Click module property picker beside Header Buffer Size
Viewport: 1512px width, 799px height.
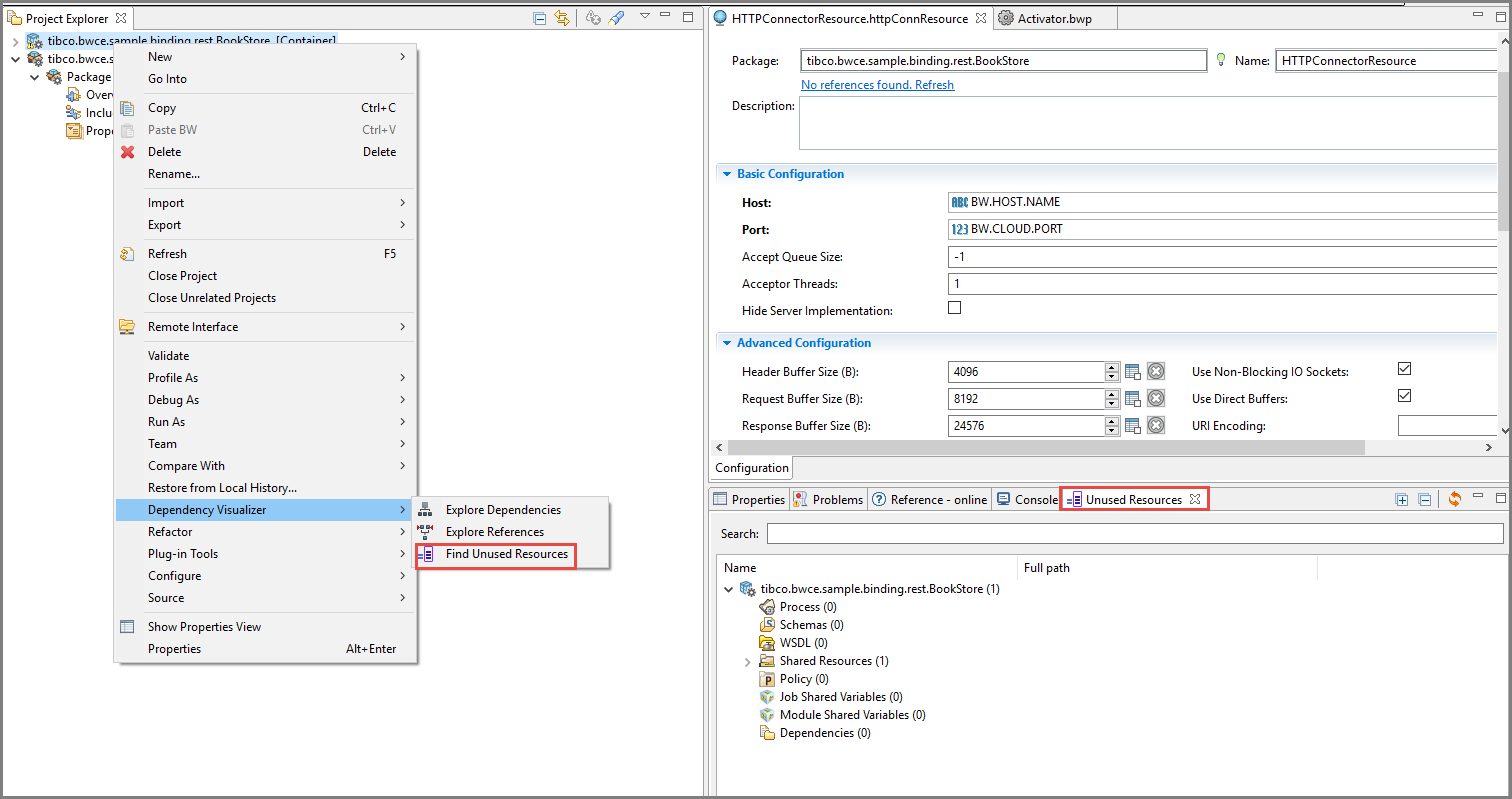pyautogui.click(x=1133, y=371)
